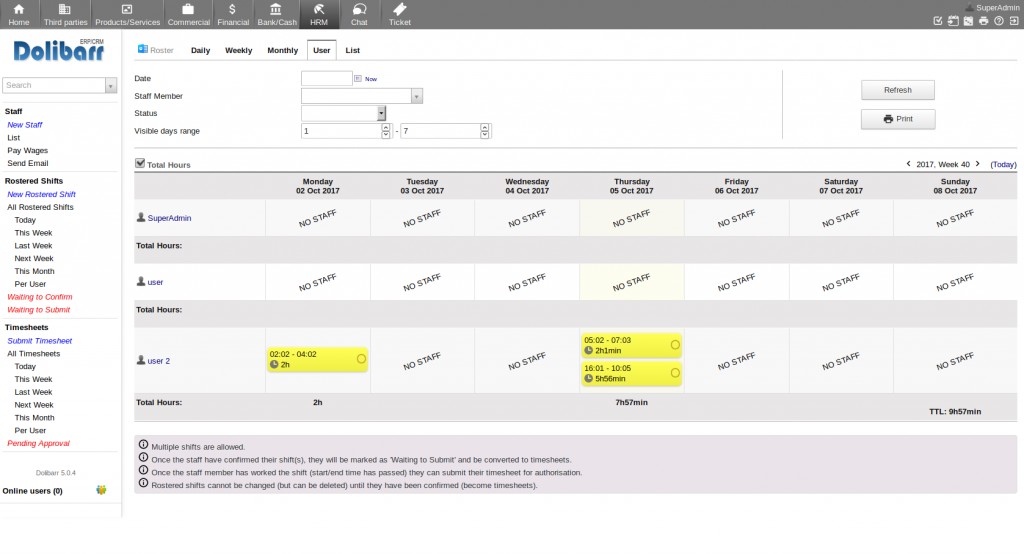Open Bank/Cash module icon
Viewport: 1024px width, 554px height.
[x=276, y=9]
